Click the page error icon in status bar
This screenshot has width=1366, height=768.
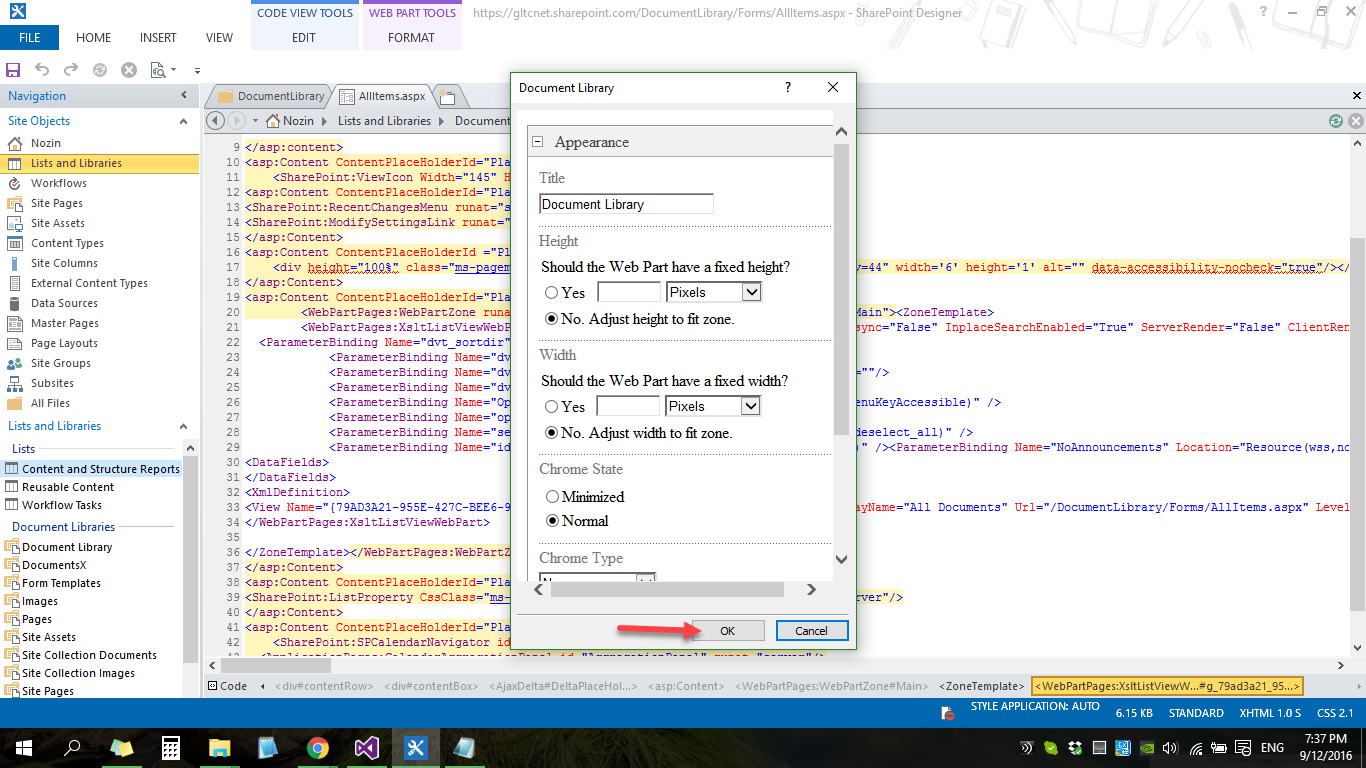point(947,713)
